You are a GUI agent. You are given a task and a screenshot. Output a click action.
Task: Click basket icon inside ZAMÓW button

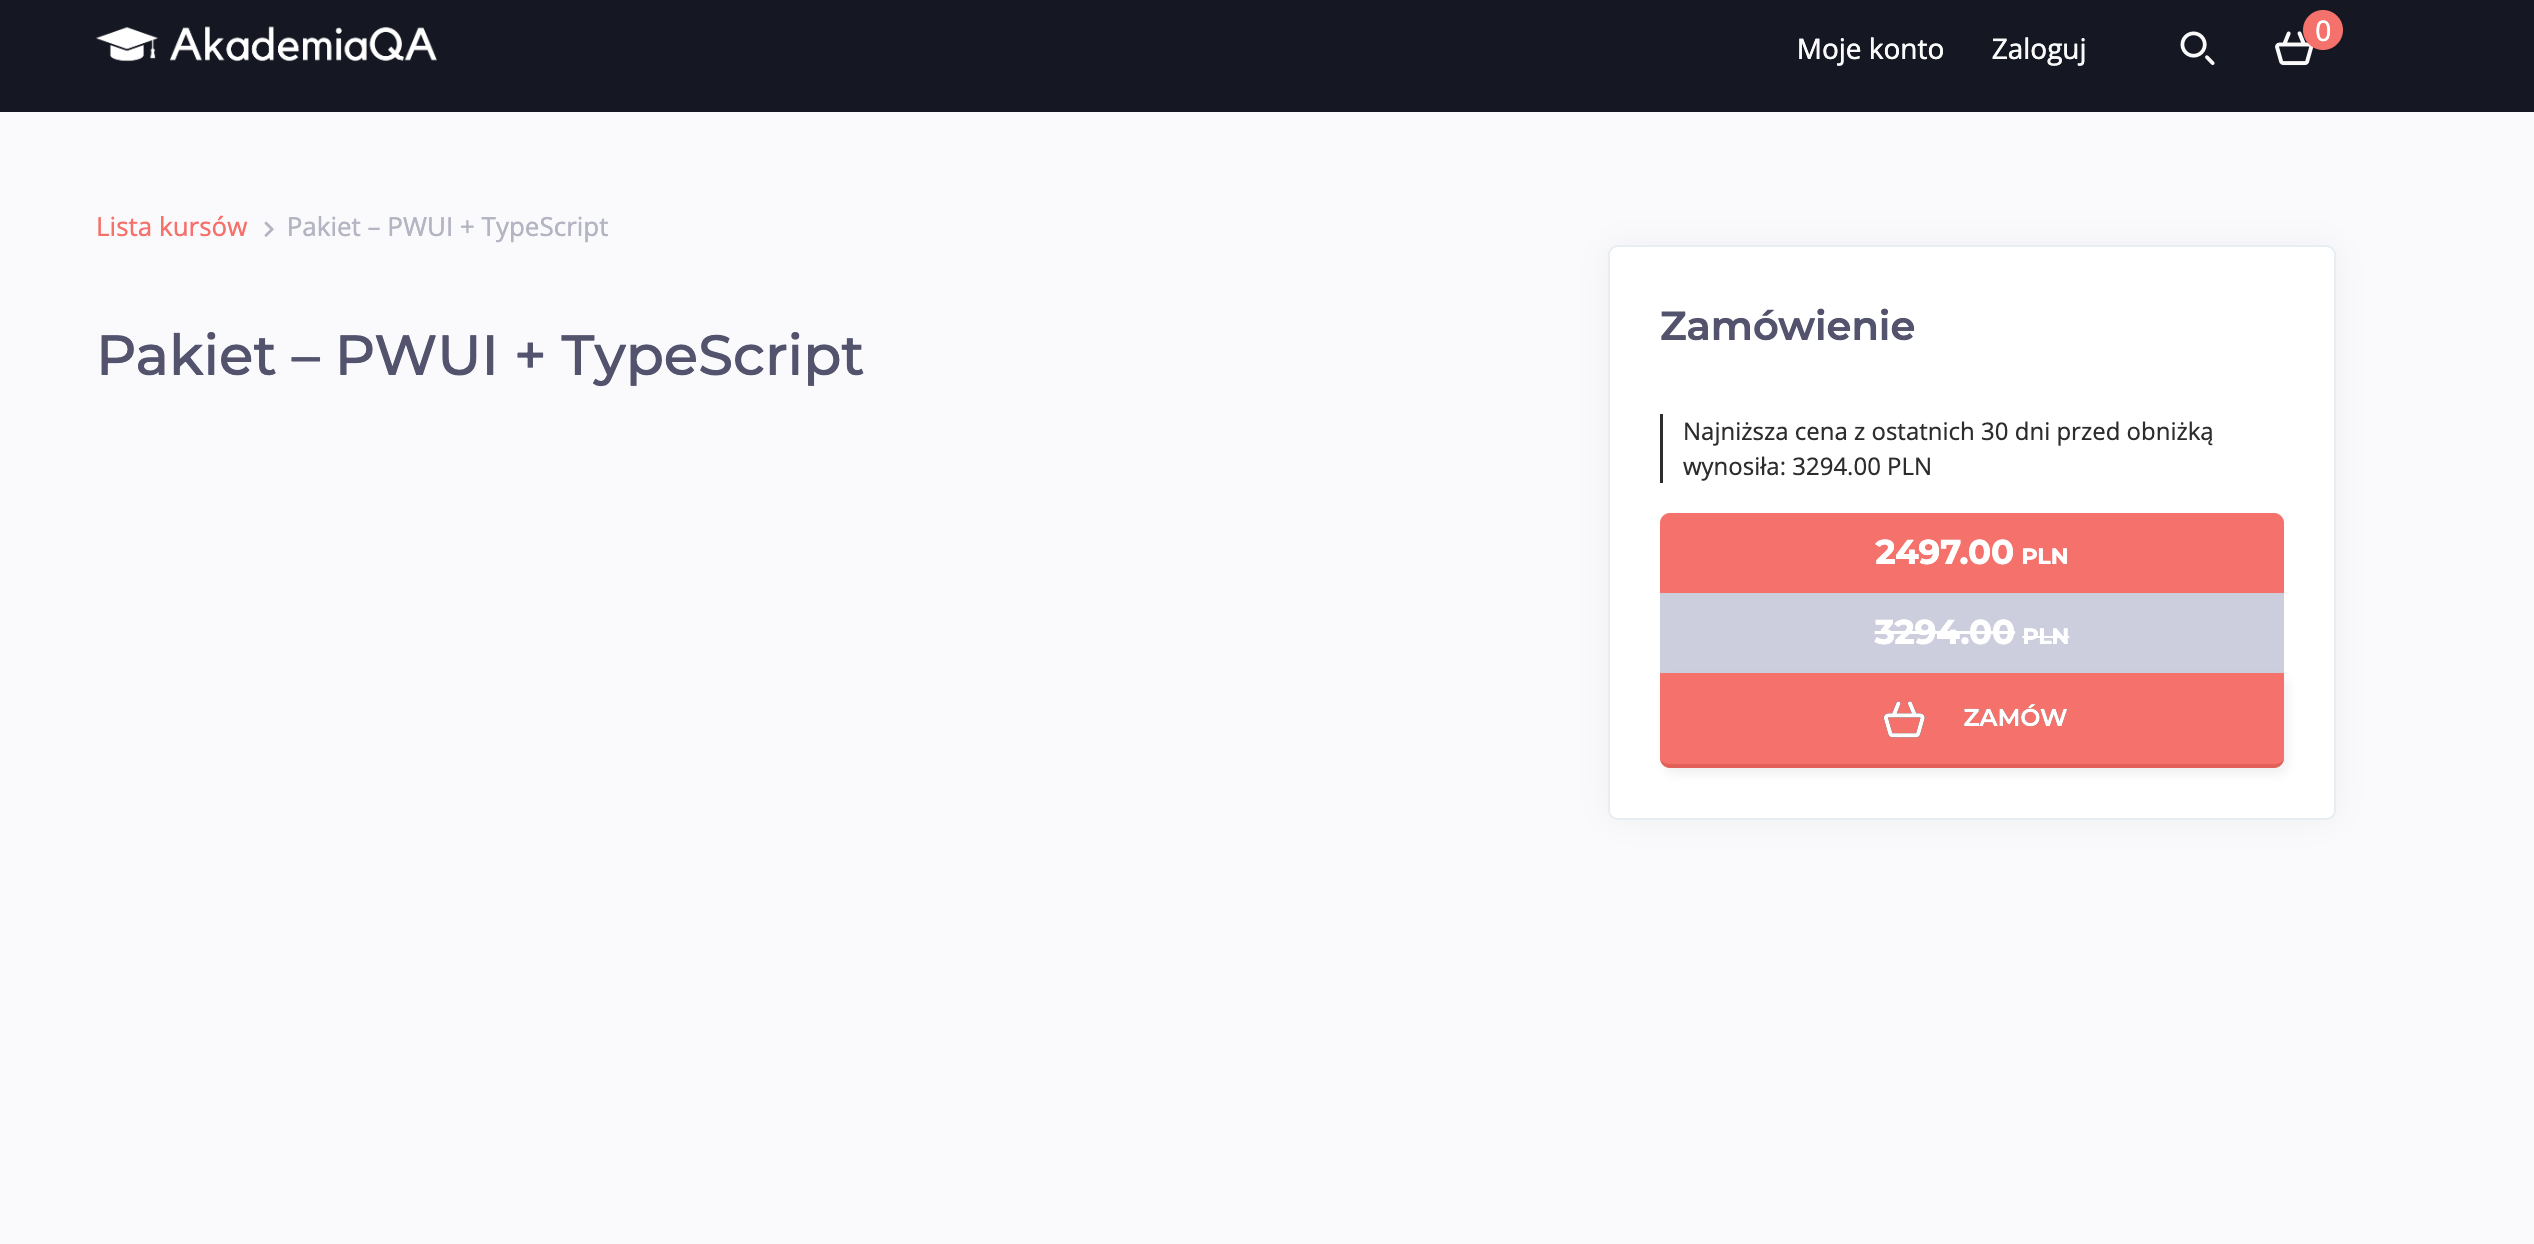tap(1903, 719)
